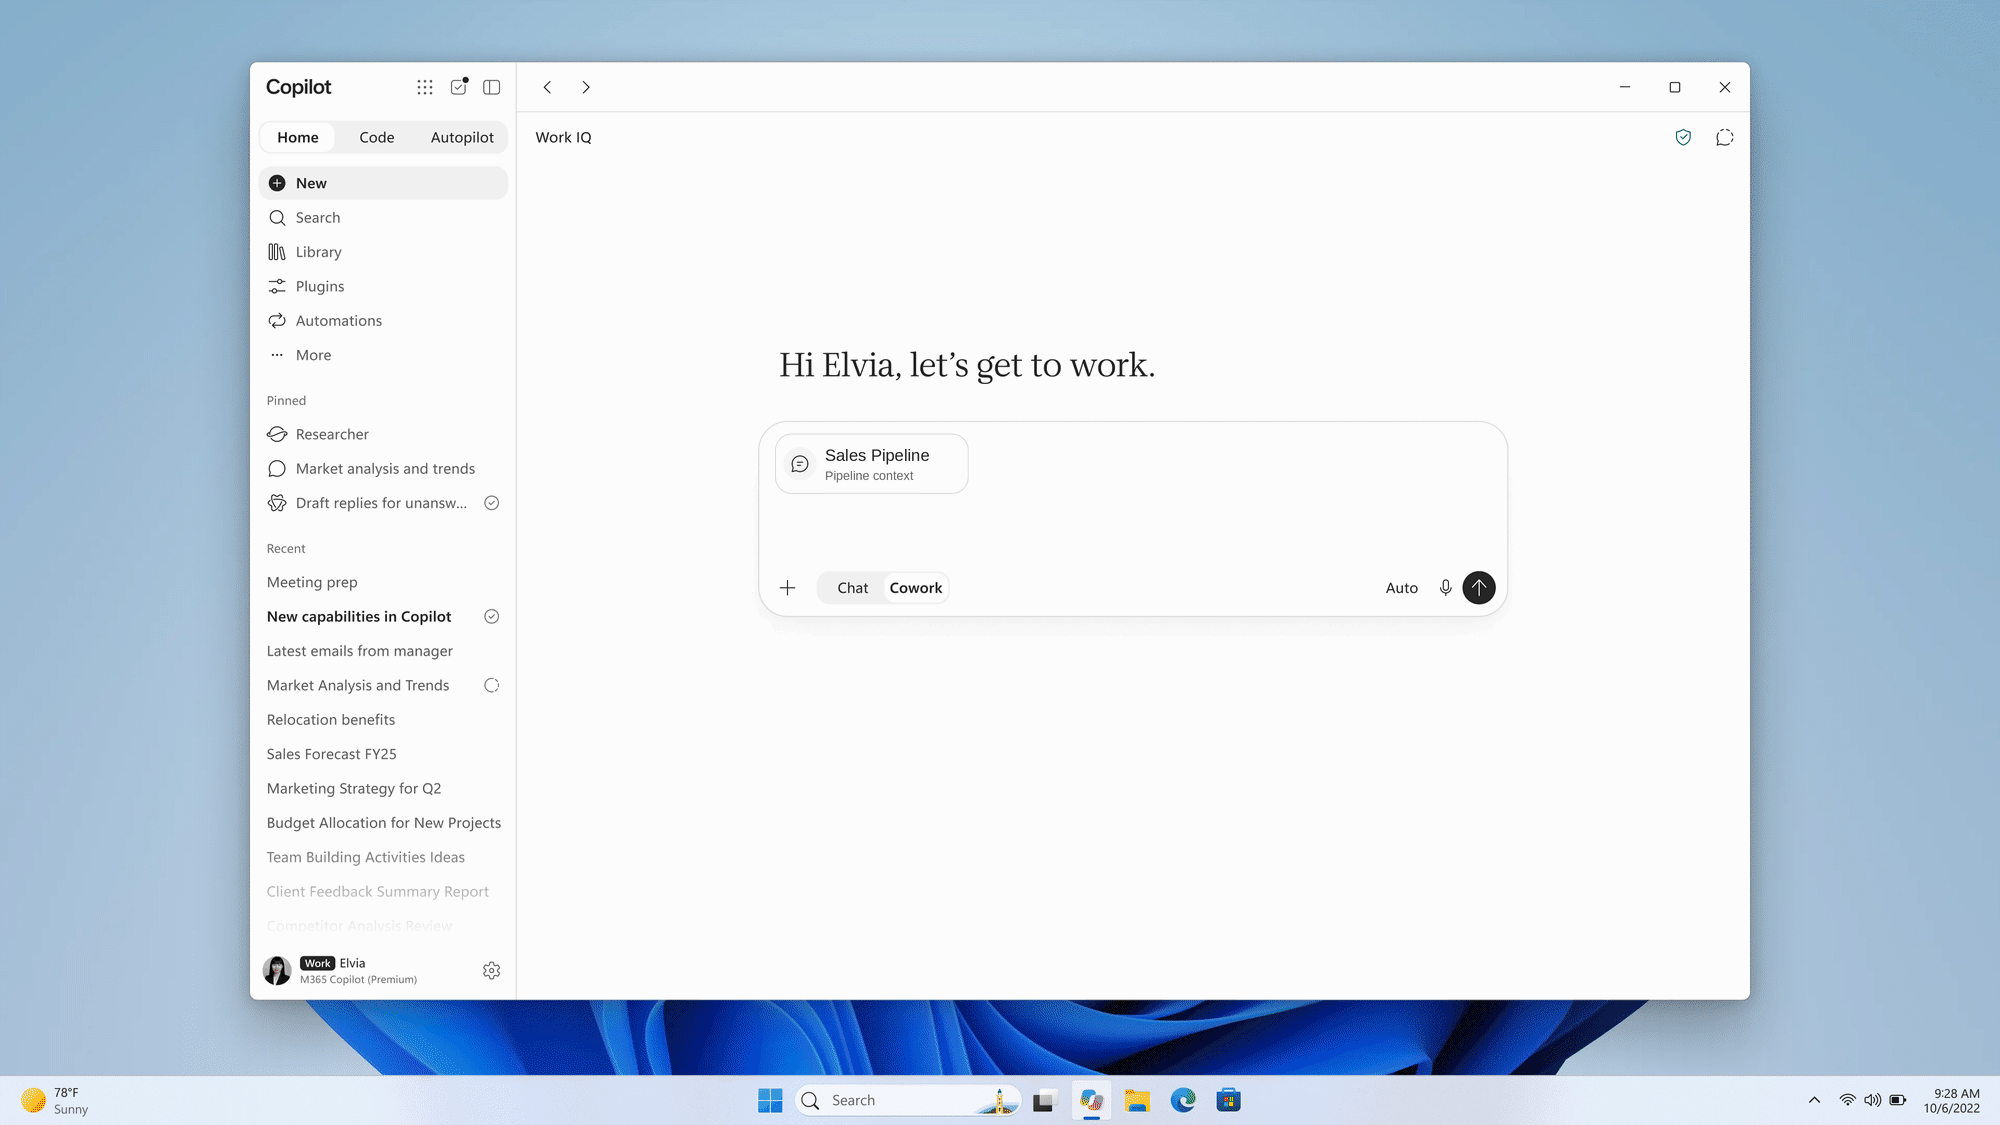
Task: Click check status on Draft replies item
Action: pos(491,503)
